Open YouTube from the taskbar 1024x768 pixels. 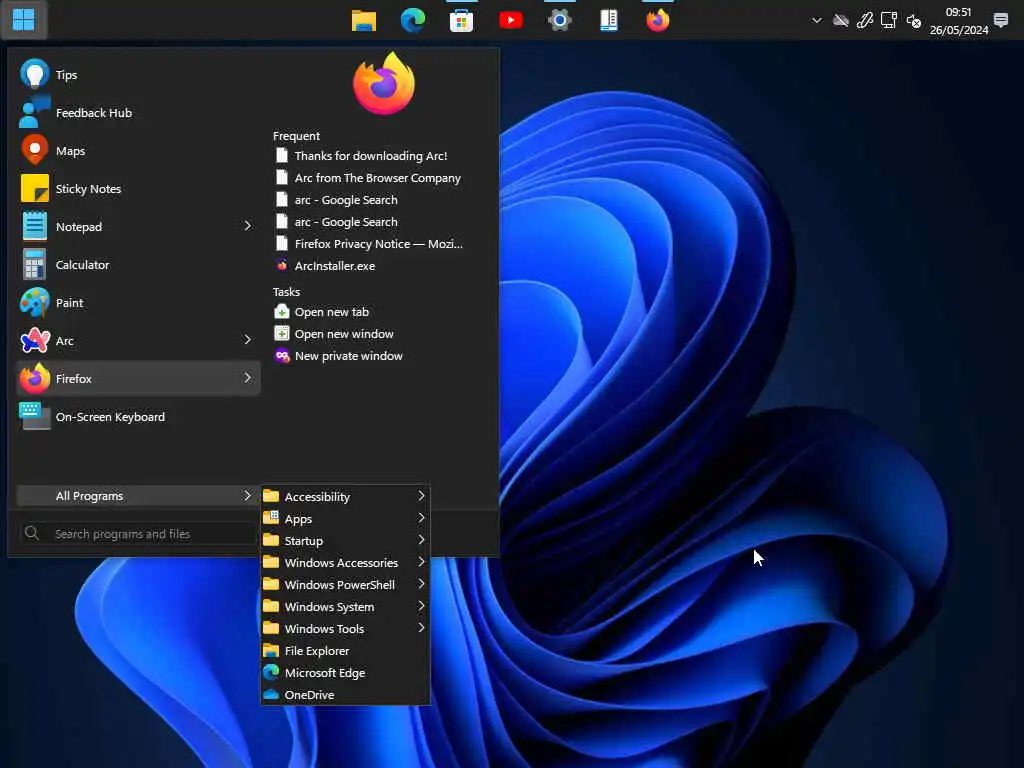click(511, 20)
